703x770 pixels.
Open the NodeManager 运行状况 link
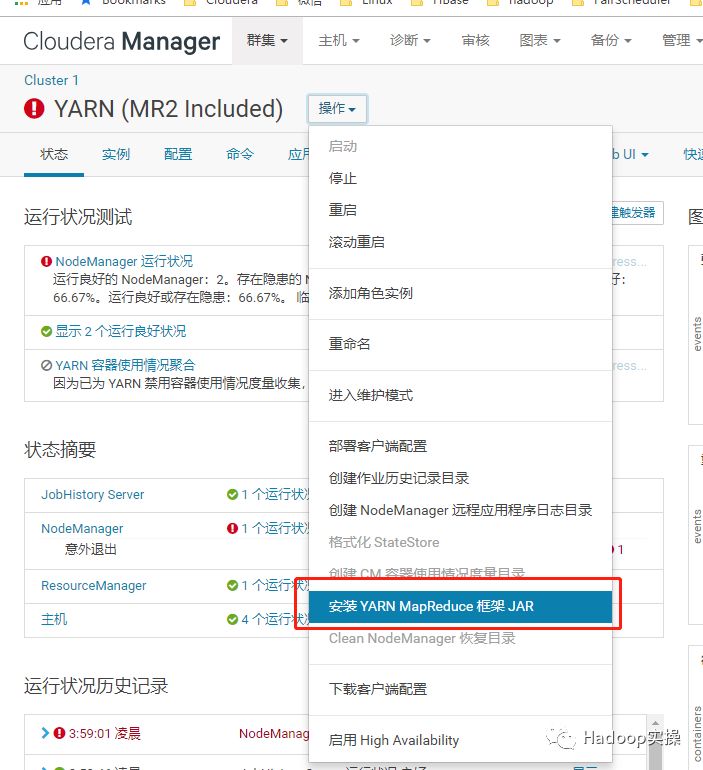124,261
